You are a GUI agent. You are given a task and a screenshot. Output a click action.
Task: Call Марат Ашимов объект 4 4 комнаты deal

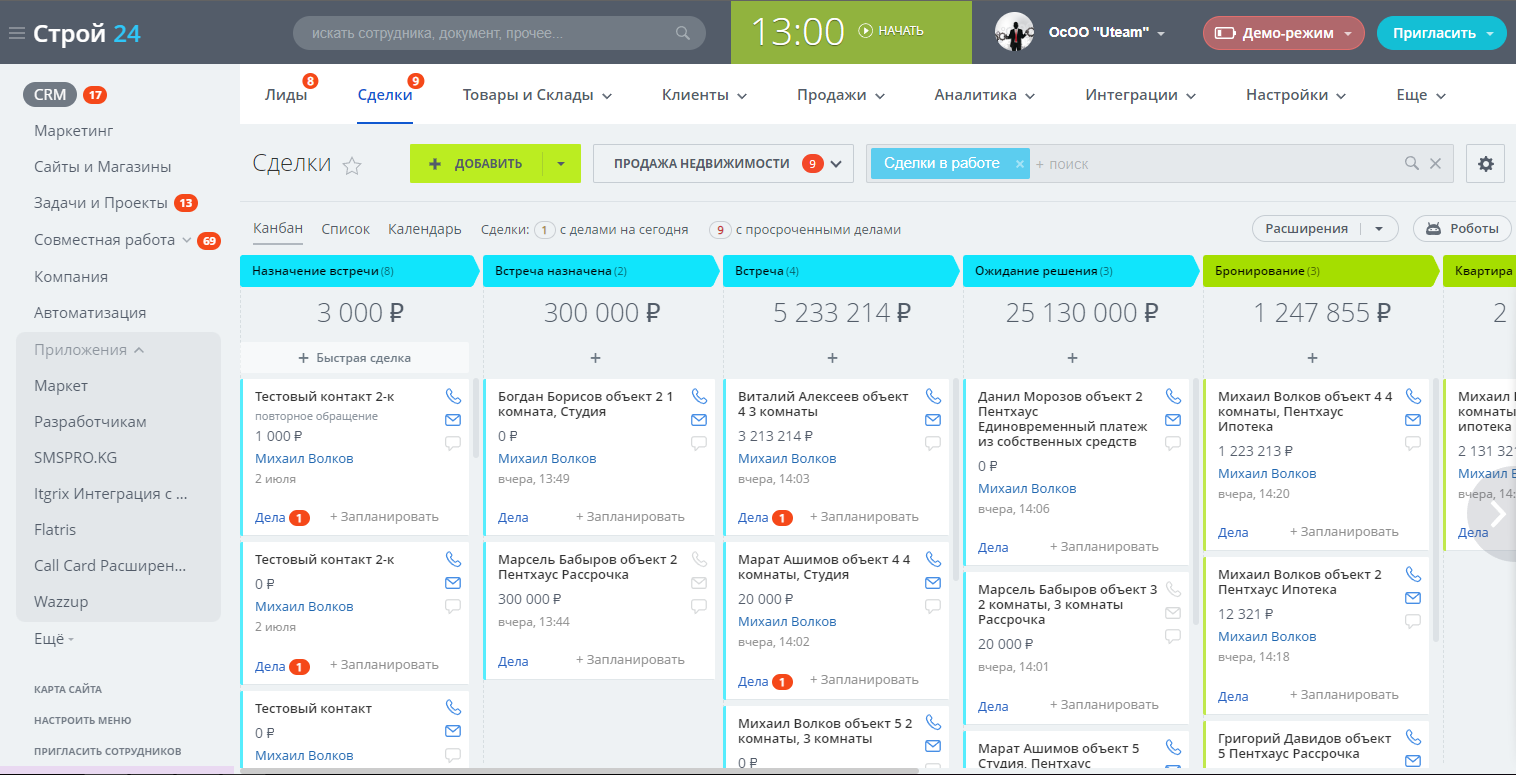coord(933,559)
